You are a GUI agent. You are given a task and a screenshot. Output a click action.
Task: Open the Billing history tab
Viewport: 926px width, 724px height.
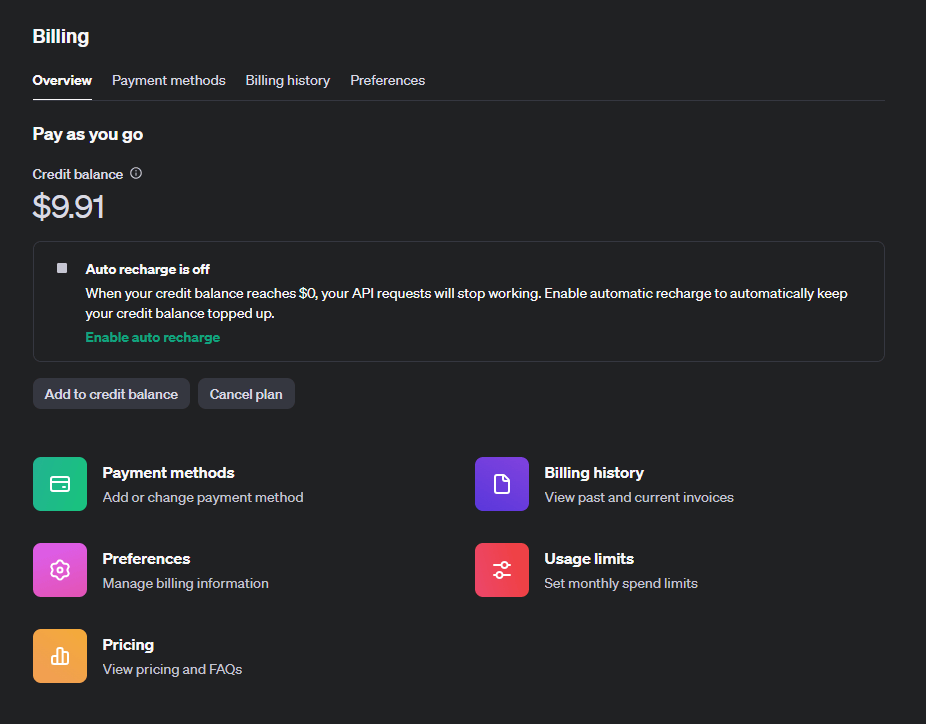click(288, 80)
